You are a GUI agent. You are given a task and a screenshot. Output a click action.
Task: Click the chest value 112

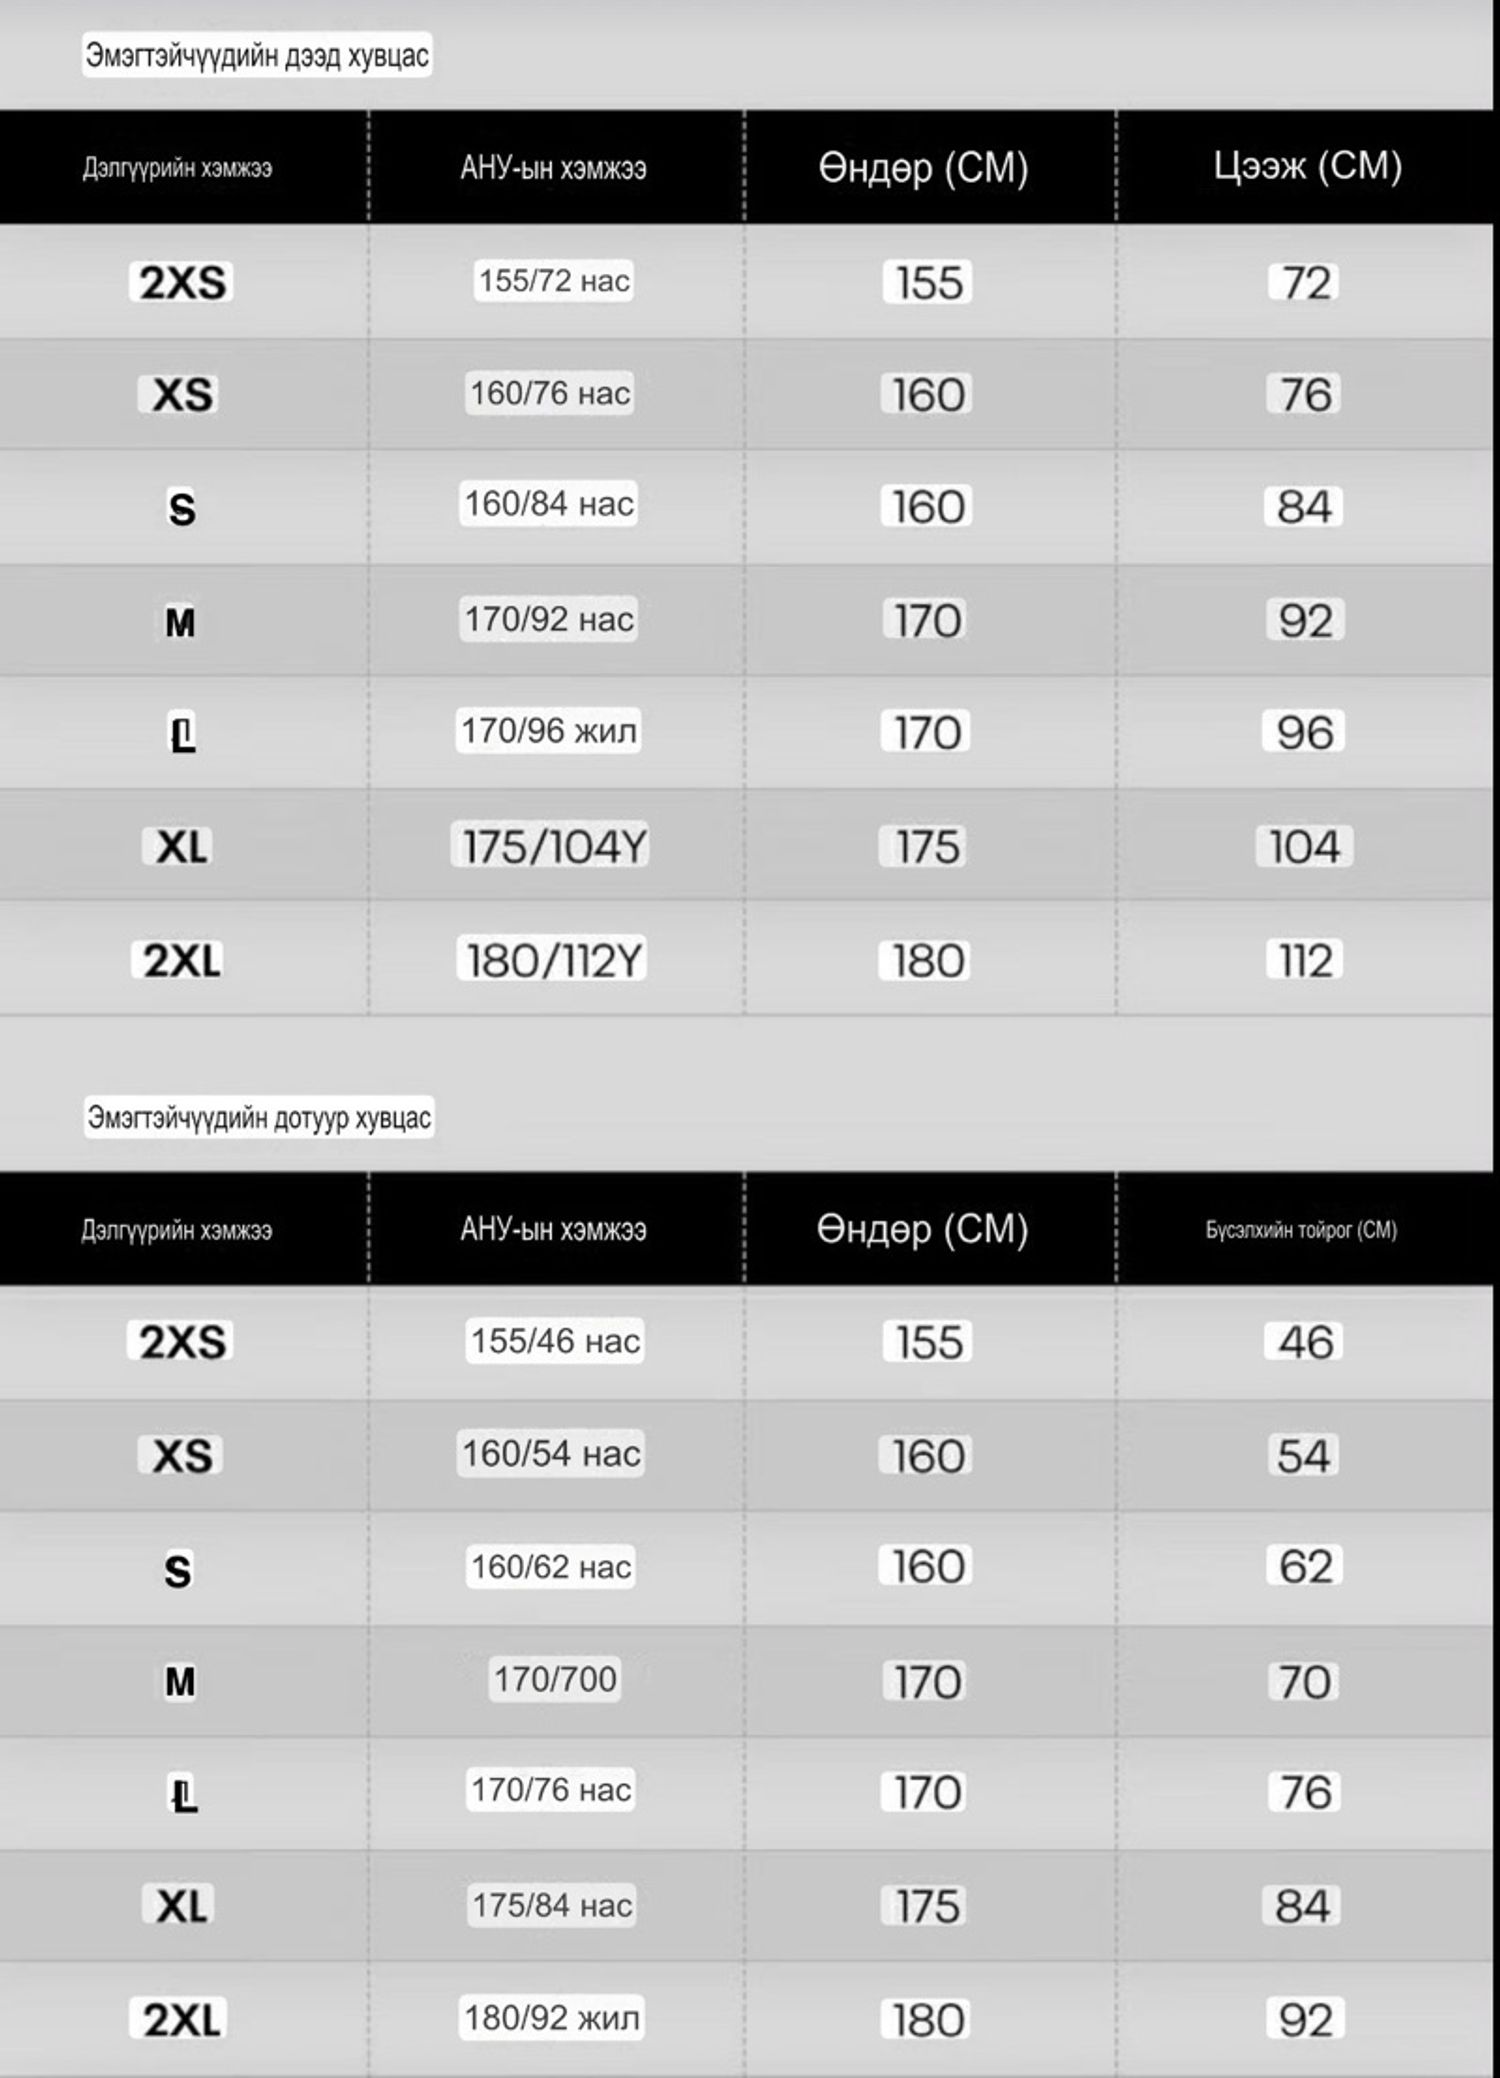click(1305, 961)
